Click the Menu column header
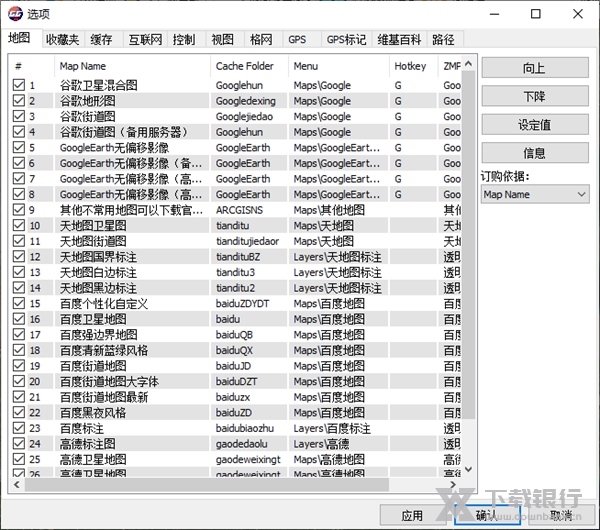This screenshot has width=600, height=530. point(339,66)
